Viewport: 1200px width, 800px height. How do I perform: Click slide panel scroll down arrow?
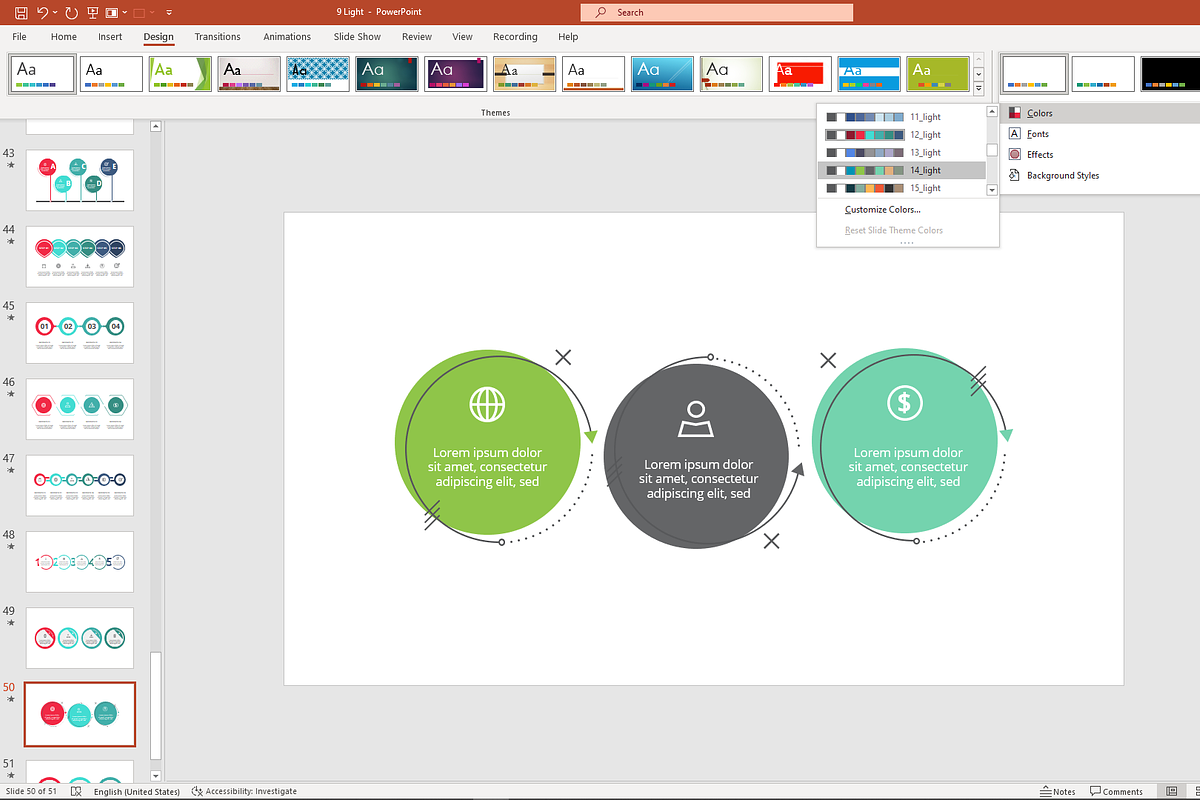coord(155,775)
